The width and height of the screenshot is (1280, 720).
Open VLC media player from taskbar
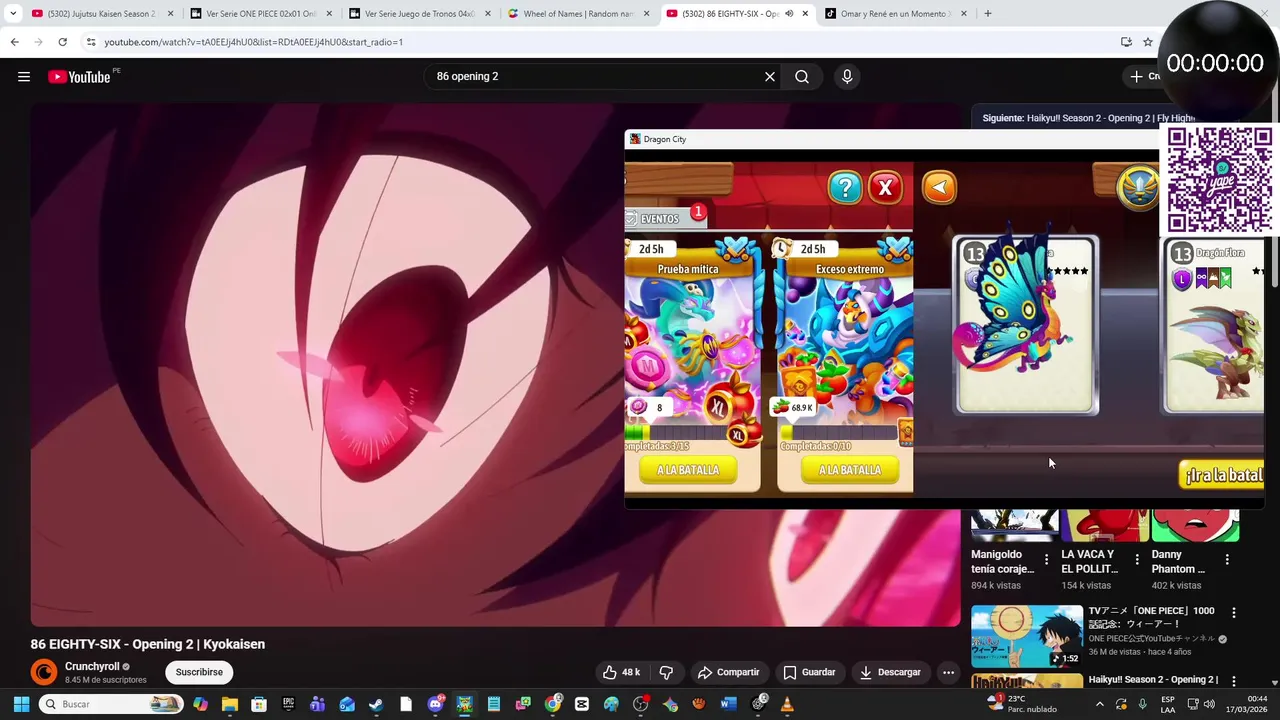coord(787,704)
